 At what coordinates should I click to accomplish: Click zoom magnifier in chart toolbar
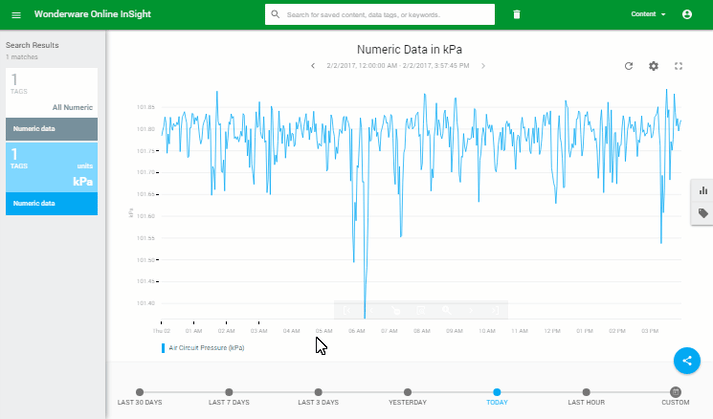point(447,310)
